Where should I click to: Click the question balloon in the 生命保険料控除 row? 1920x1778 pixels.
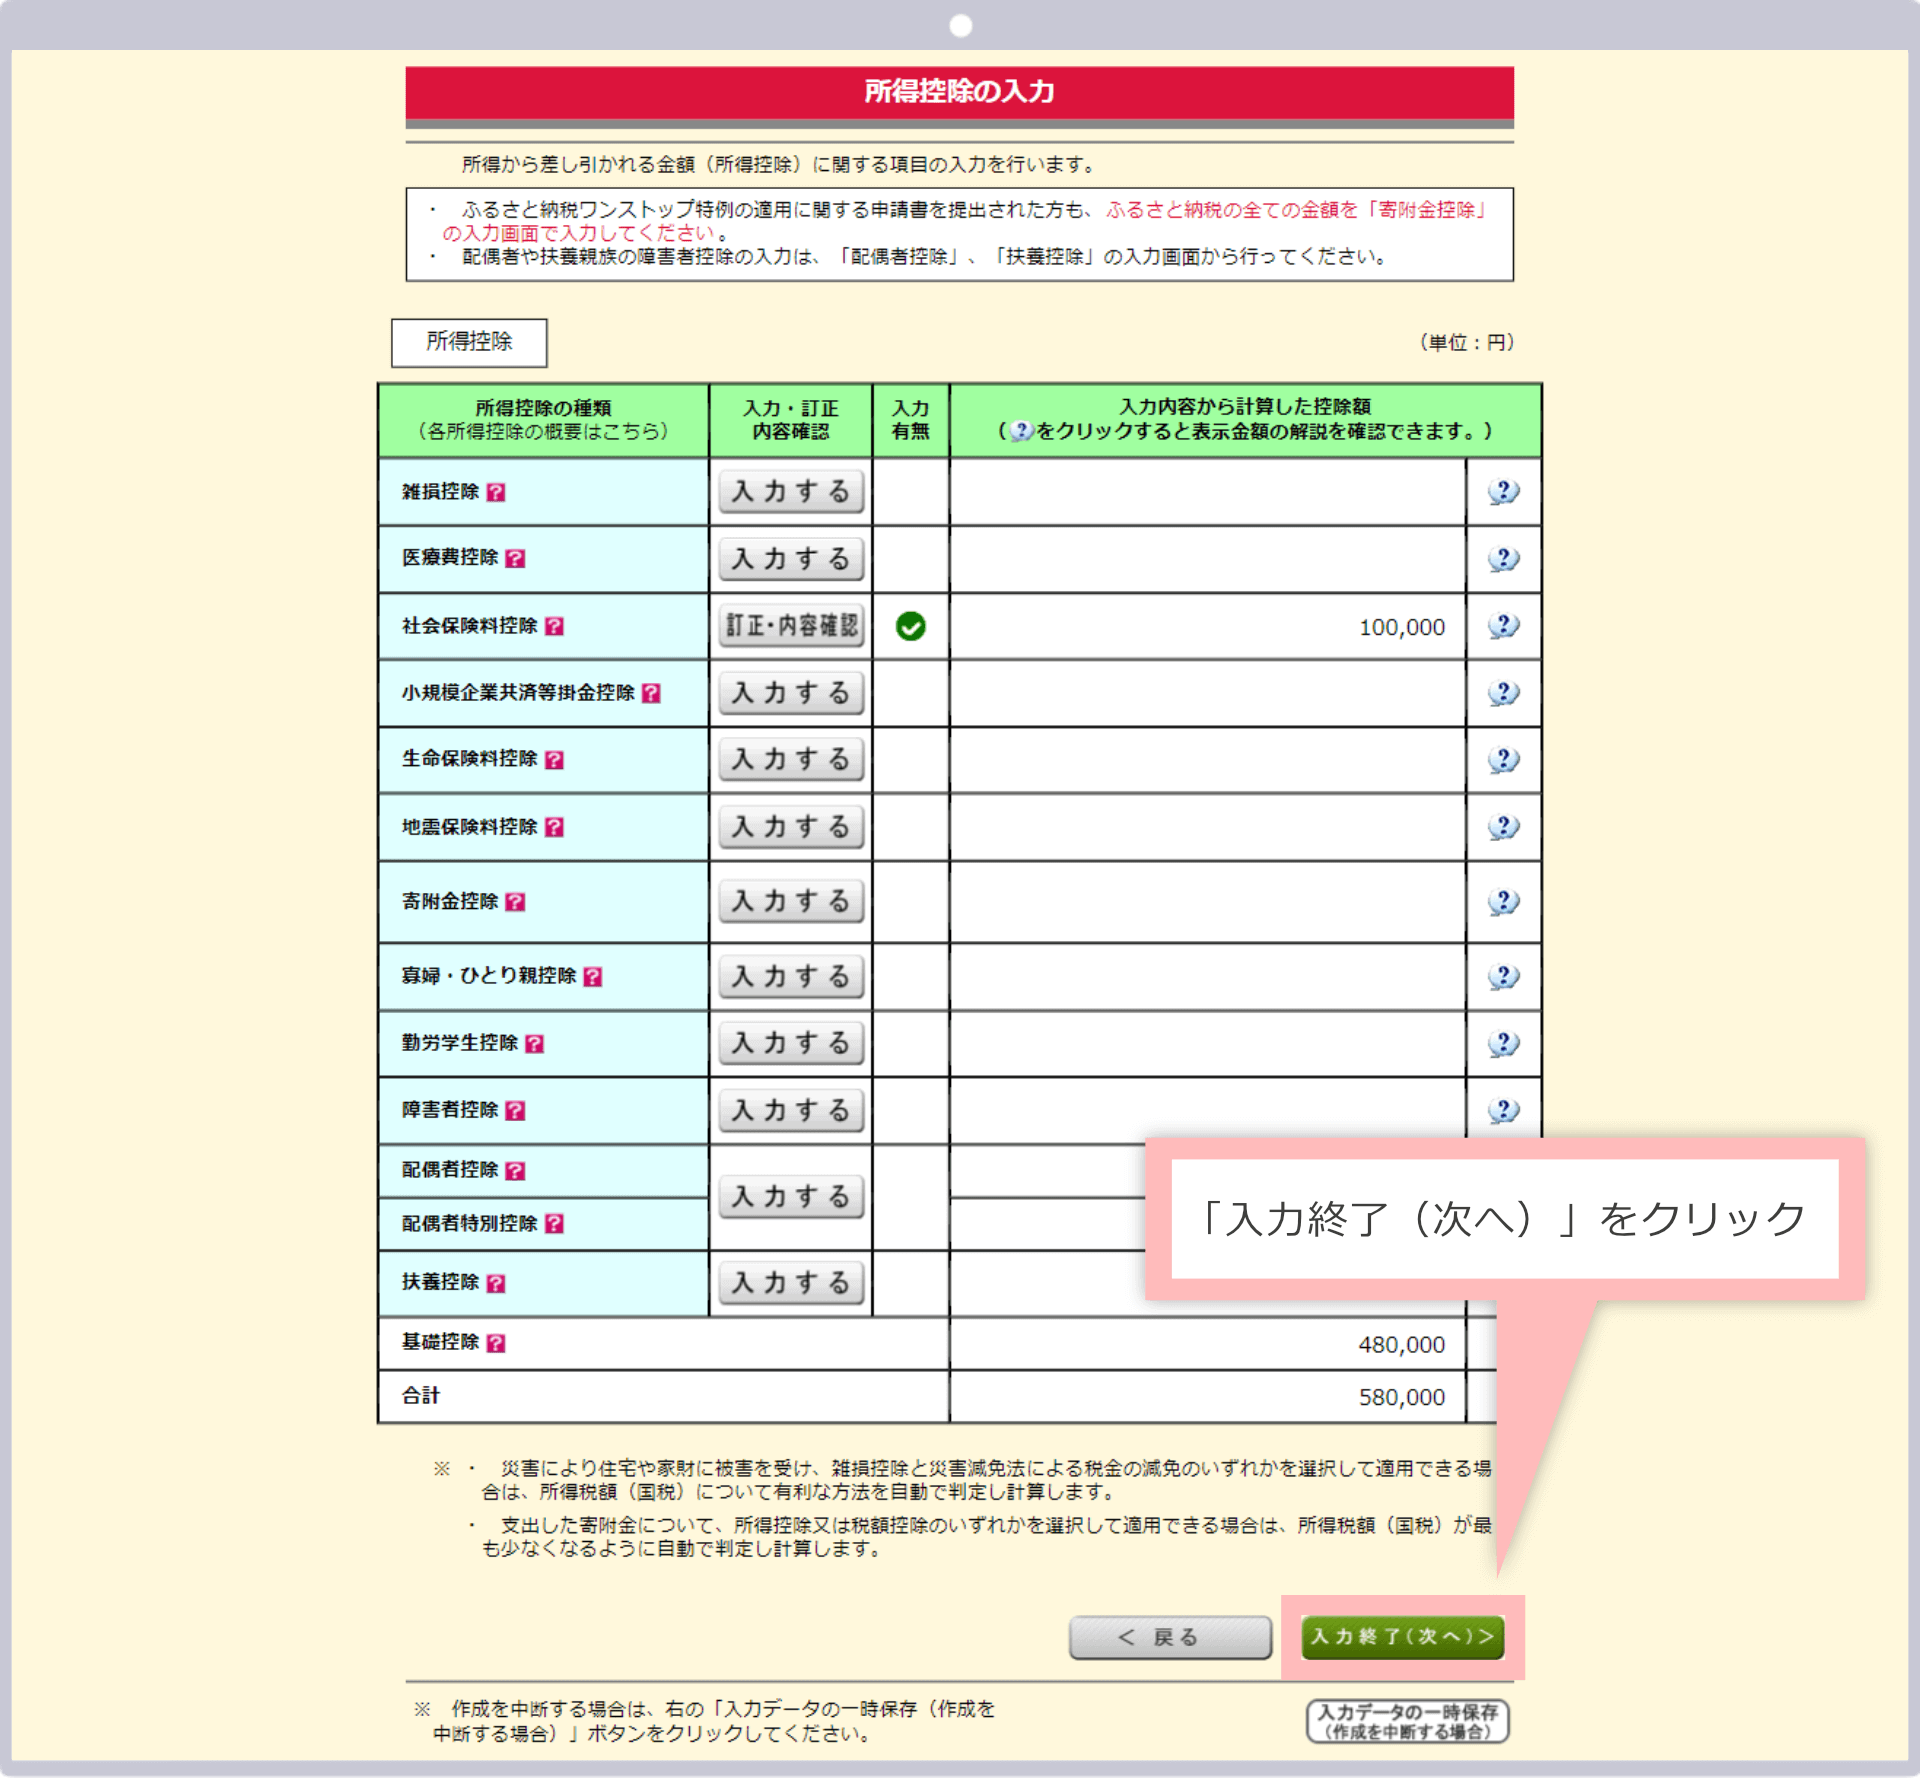tap(1503, 760)
